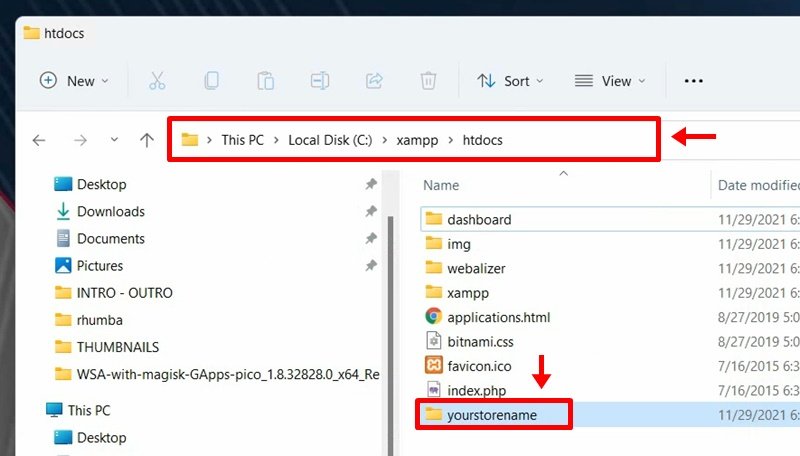Click the Chrome icon of applications.html
Screen dimensions: 800x456
point(433,316)
